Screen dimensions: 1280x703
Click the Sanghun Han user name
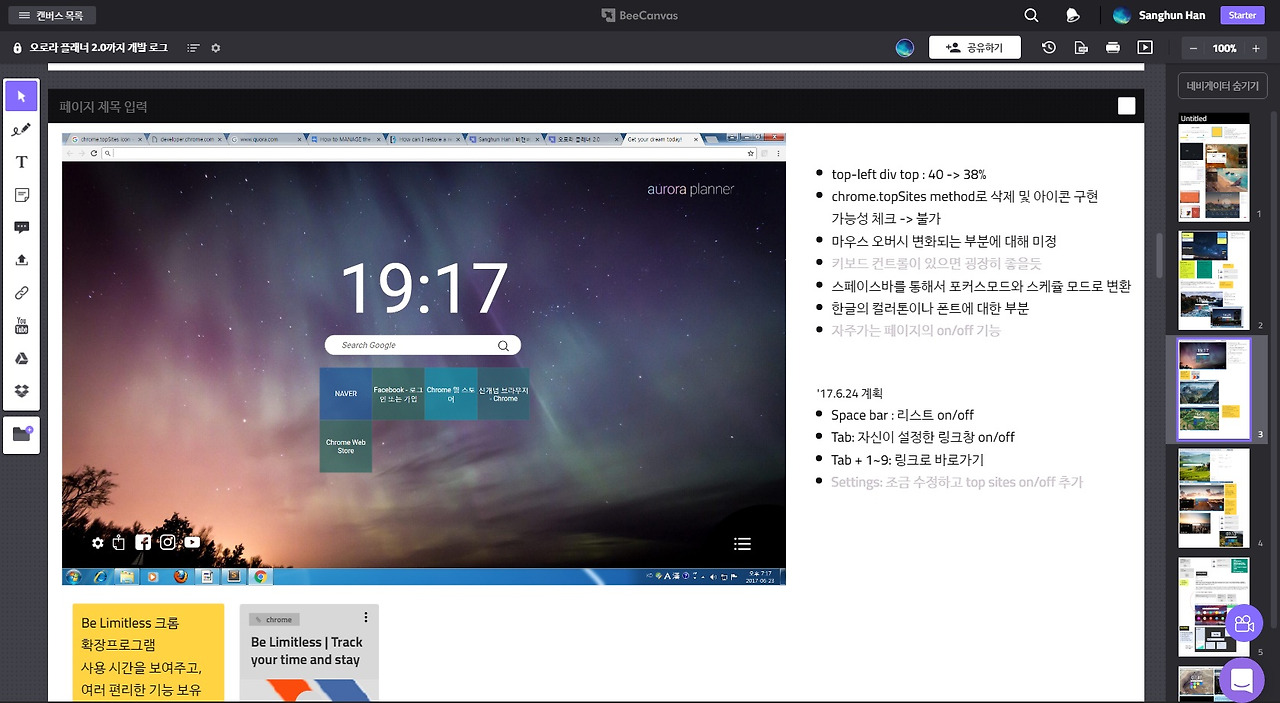click(x=1171, y=15)
